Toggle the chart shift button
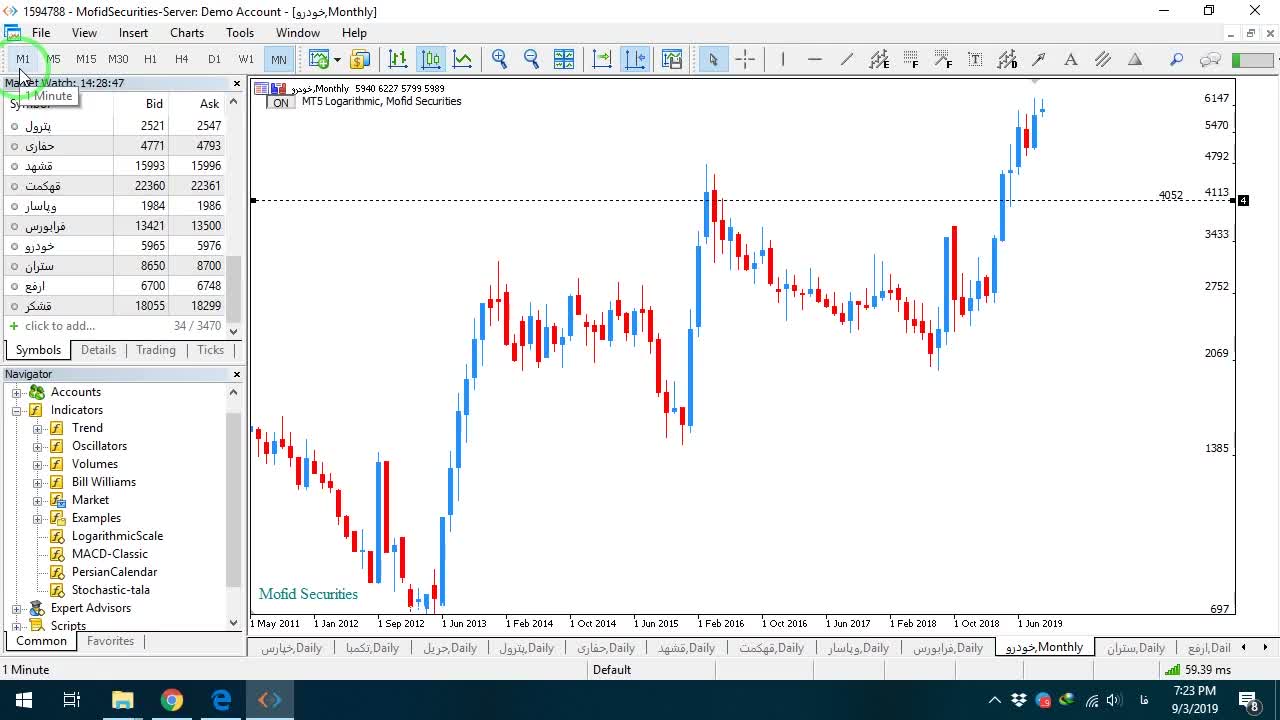1280x720 pixels. click(x=635, y=59)
